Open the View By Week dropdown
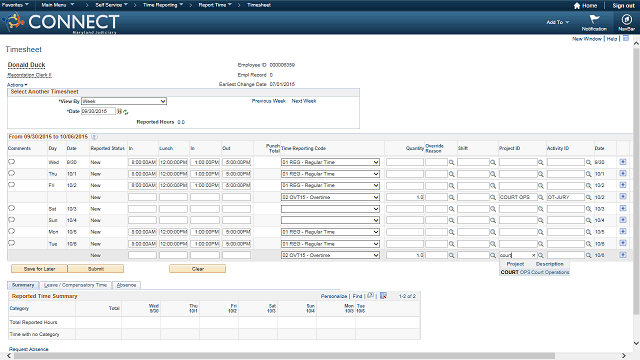The height and width of the screenshot is (360, 640). click(x=124, y=101)
